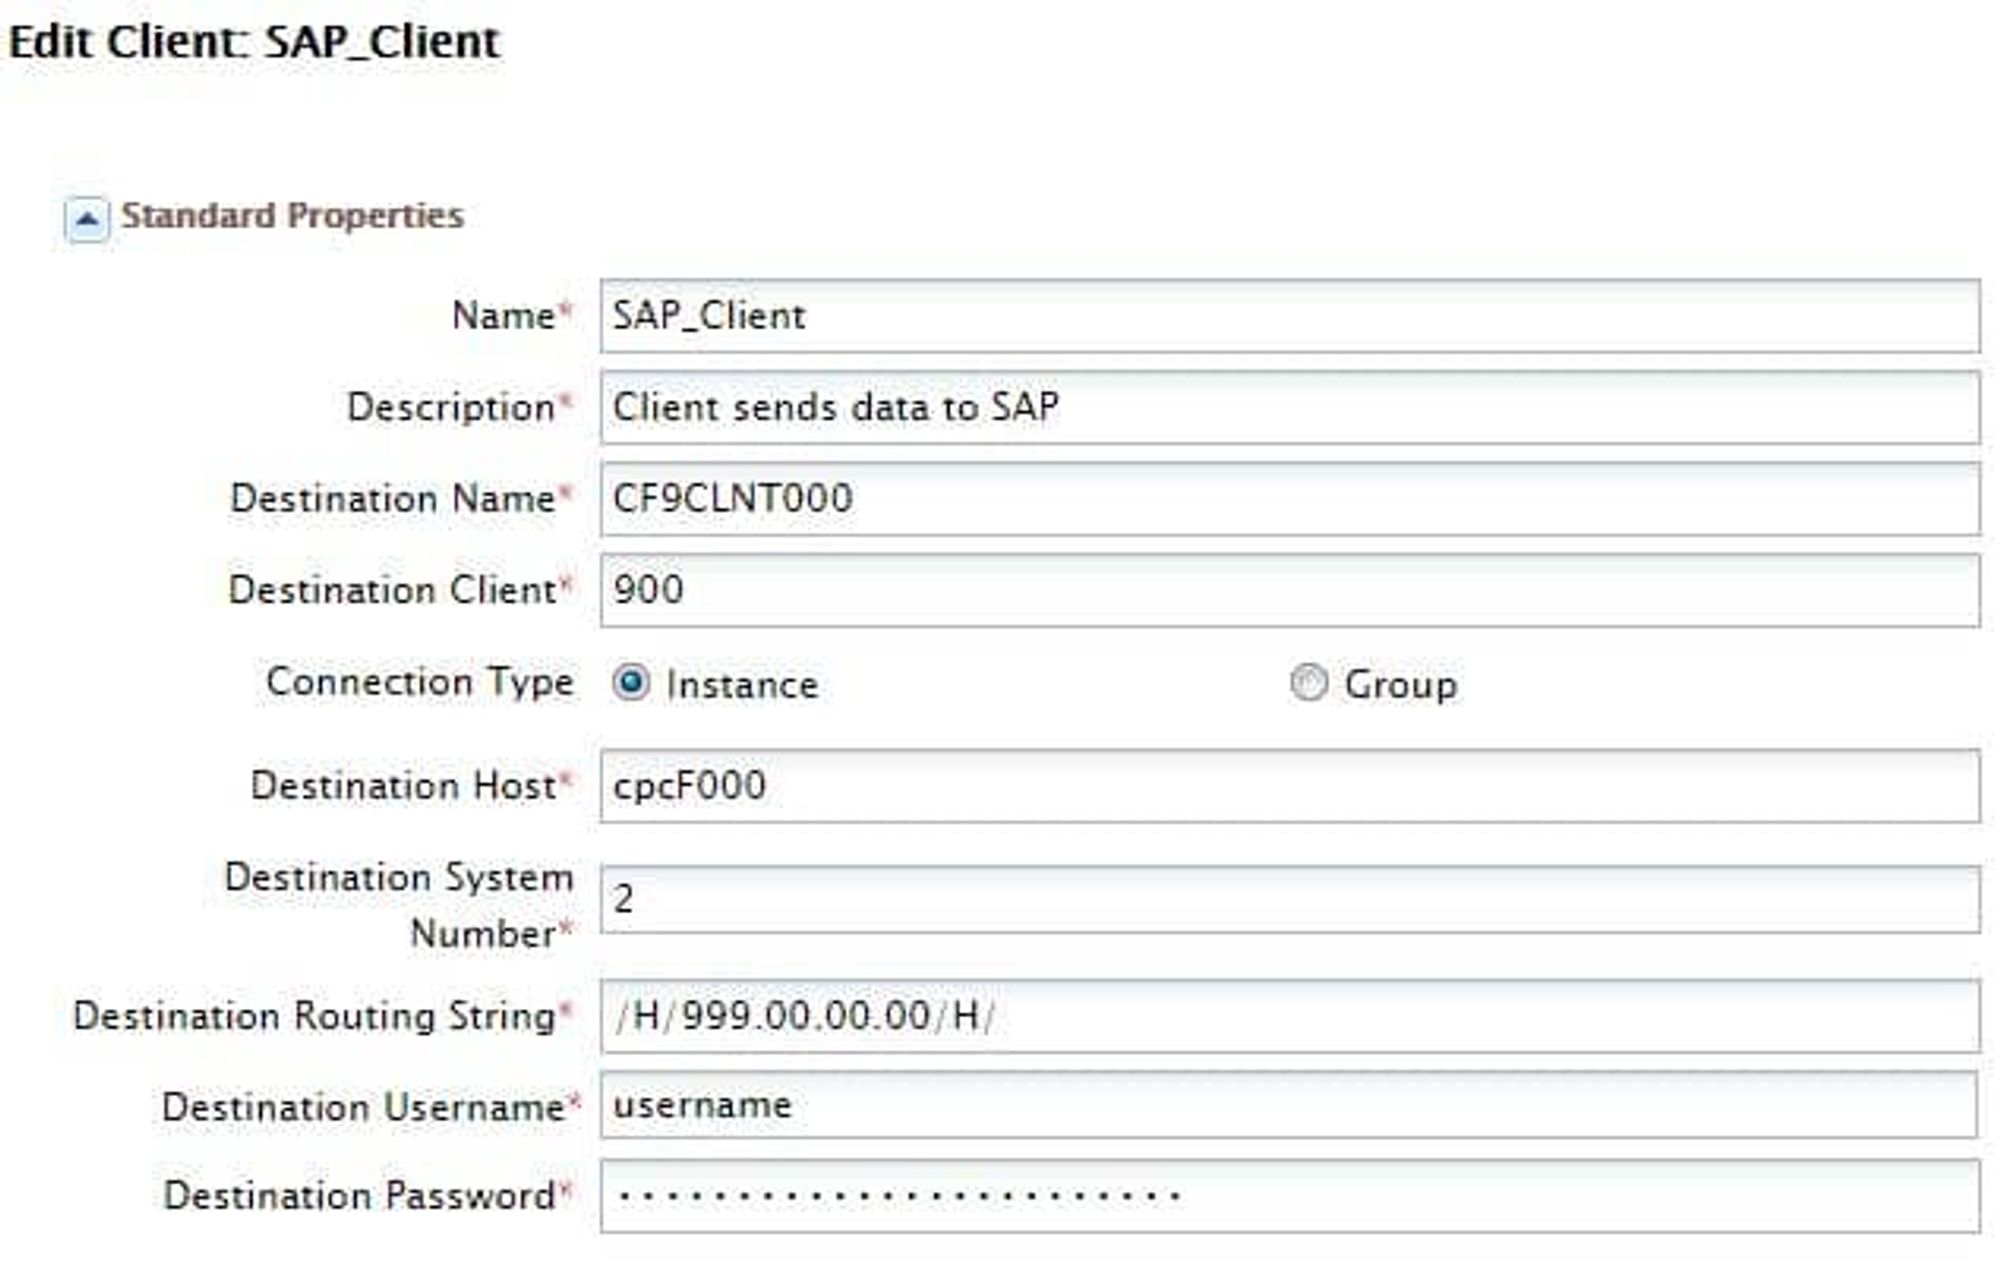This screenshot has height=1265, width=2000.
Task: Select the Destination Host input box
Action: click(x=1289, y=786)
